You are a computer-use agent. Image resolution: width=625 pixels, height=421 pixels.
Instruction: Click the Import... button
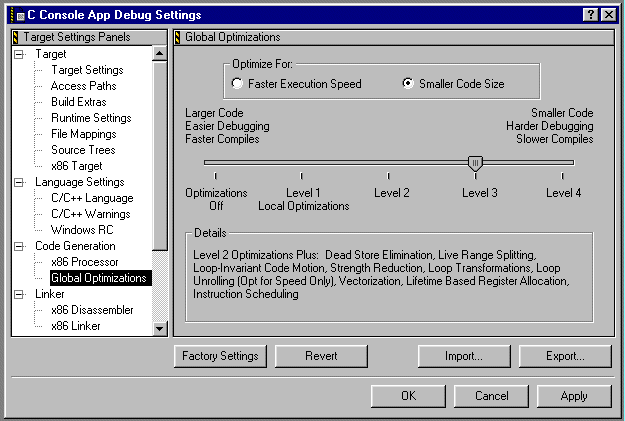click(x=464, y=356)
